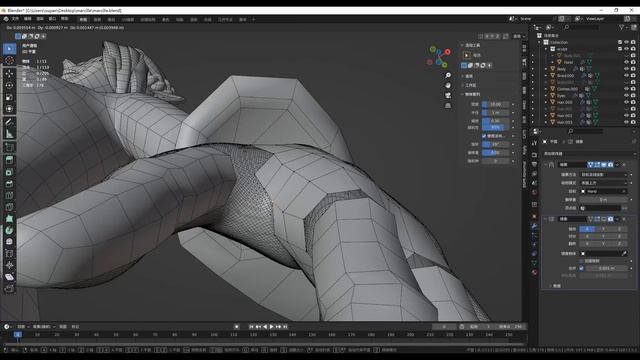Switch to the UV Editing workspace tab
This screenshot has height=360, width=640.
pyautogui.click(x=127, y=20)
